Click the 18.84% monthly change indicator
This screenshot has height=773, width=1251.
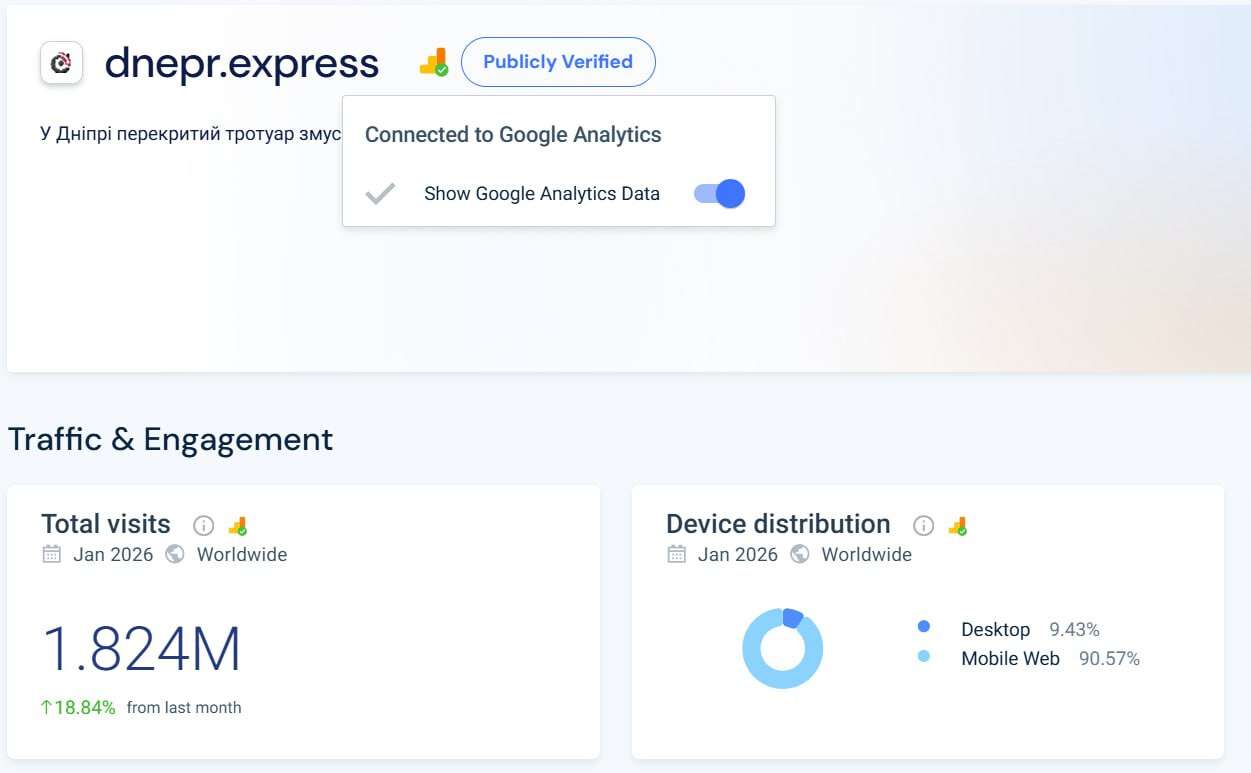coord(78,708)
